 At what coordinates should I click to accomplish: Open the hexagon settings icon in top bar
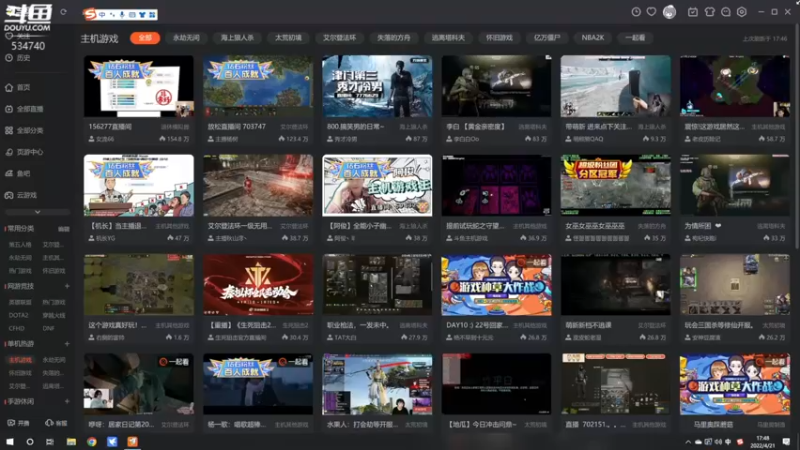[x=742, y=12]
